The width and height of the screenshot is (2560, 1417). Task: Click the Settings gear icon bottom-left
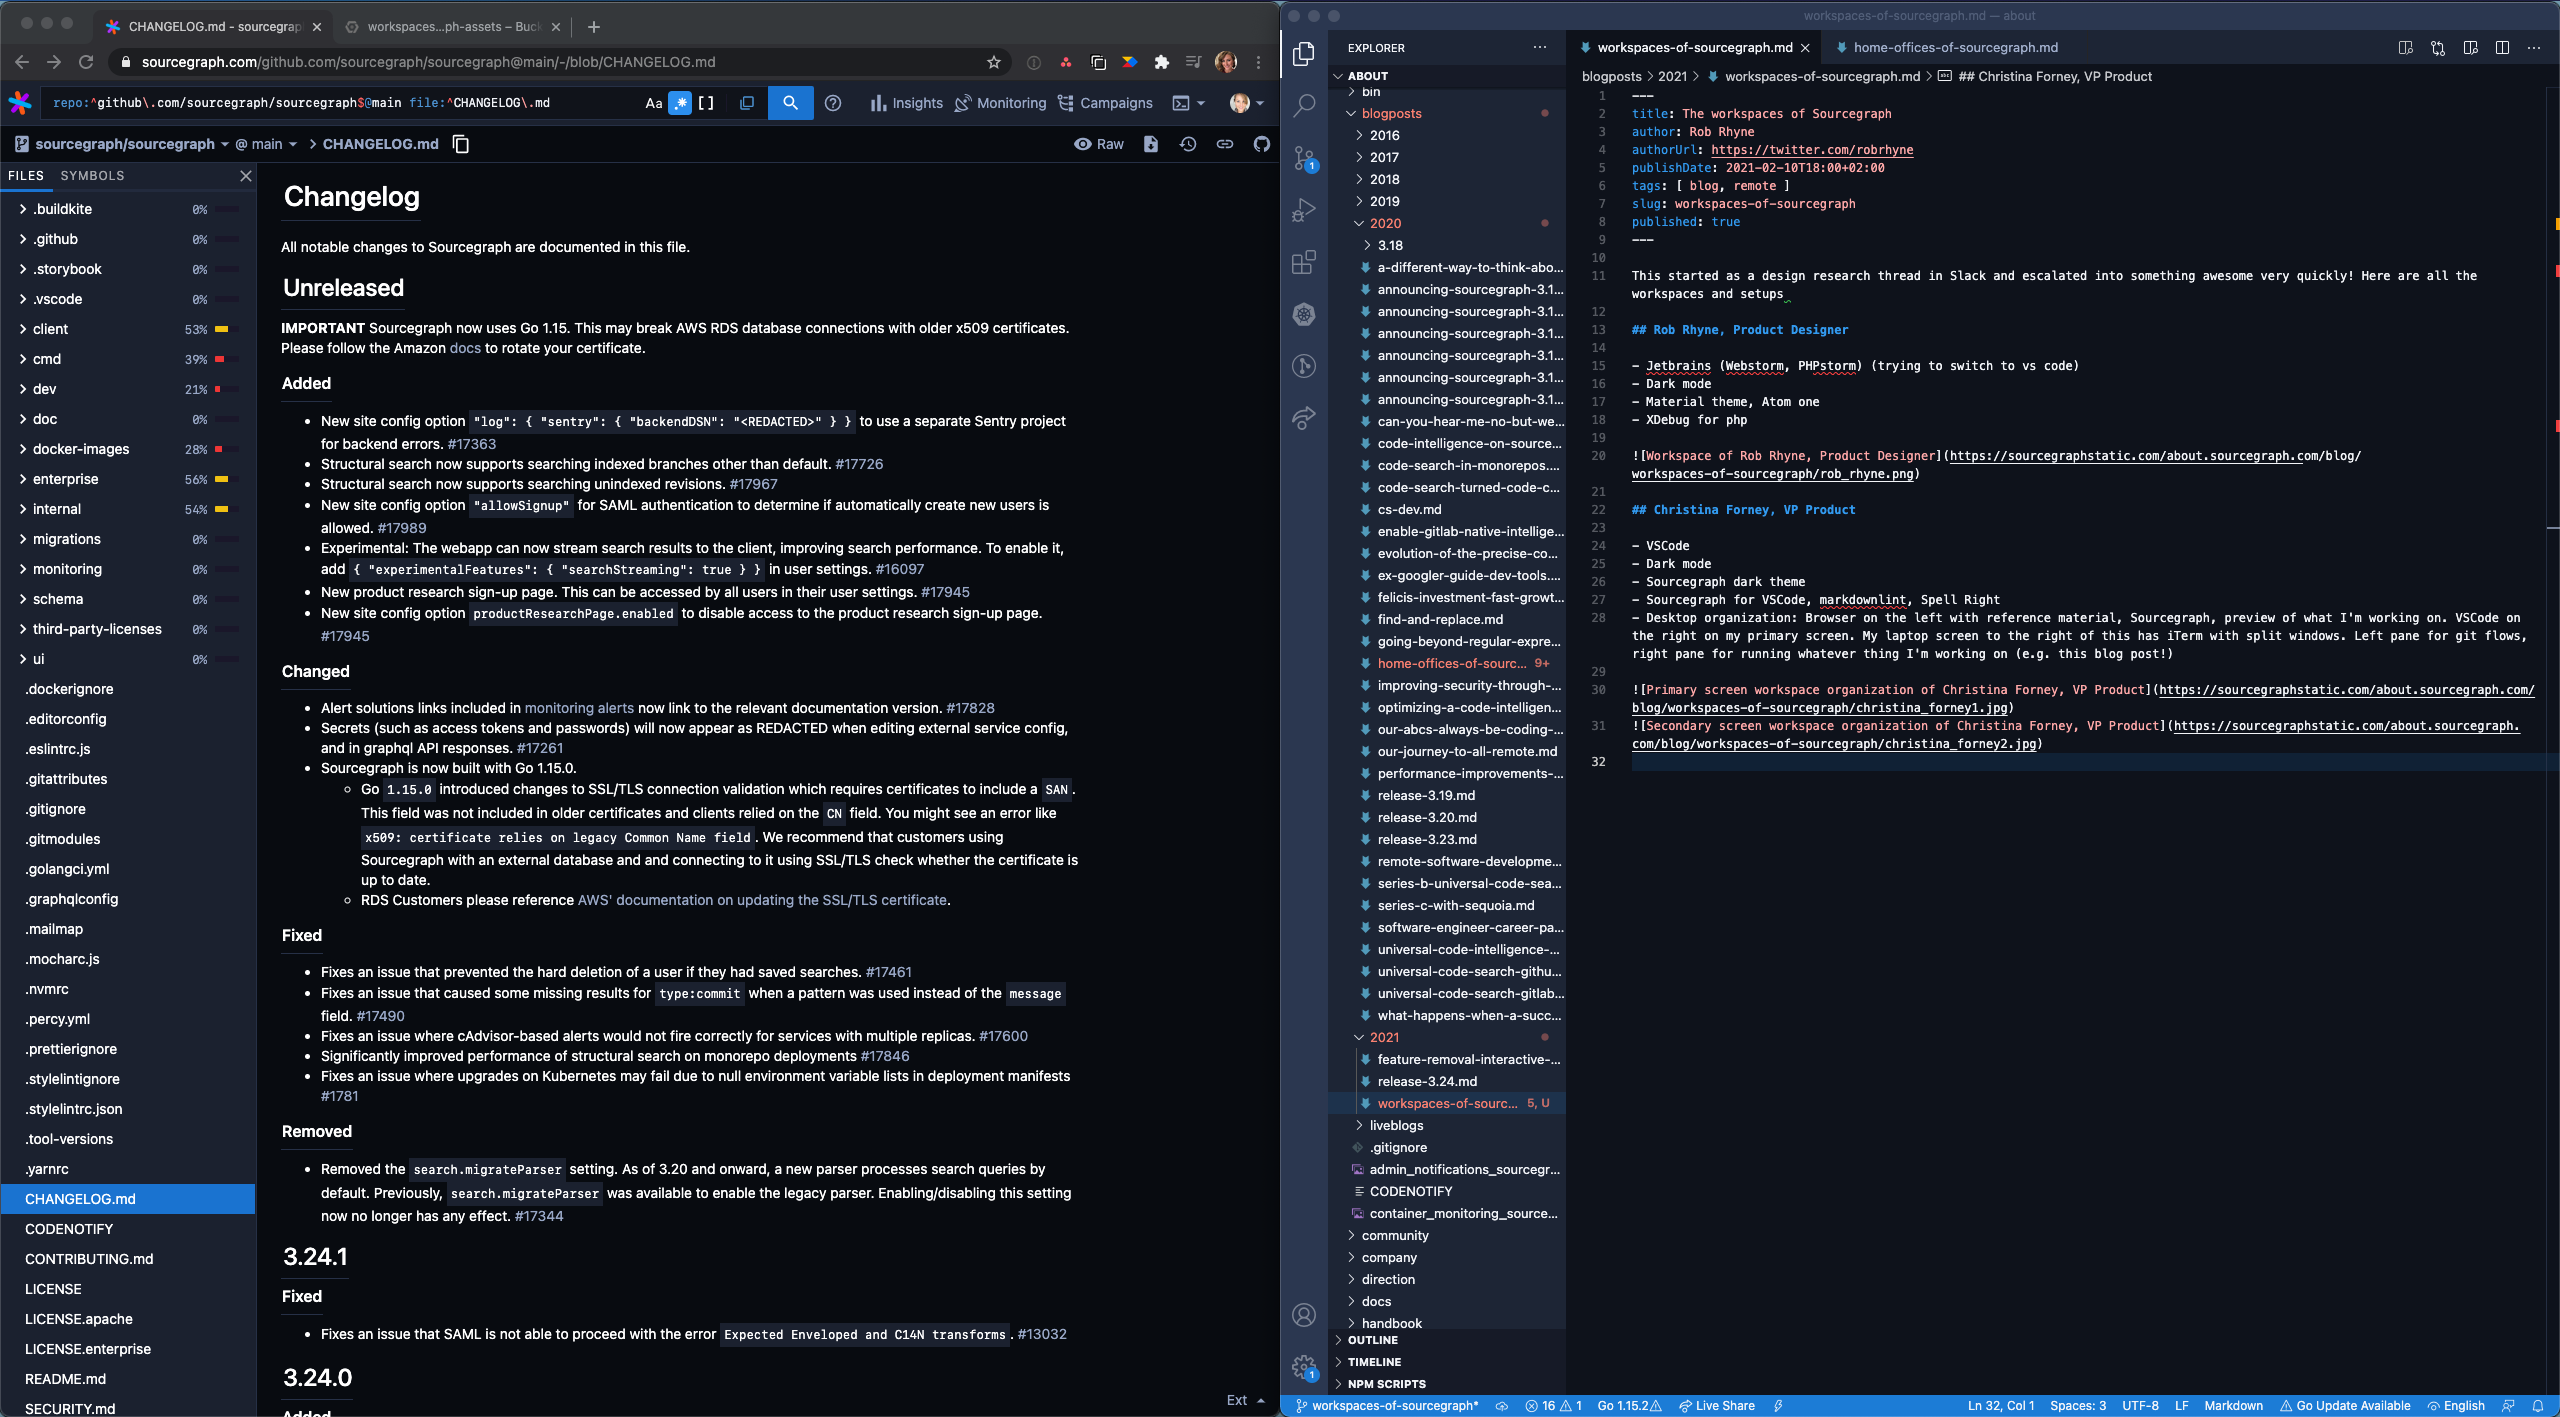point(1304,1363)
